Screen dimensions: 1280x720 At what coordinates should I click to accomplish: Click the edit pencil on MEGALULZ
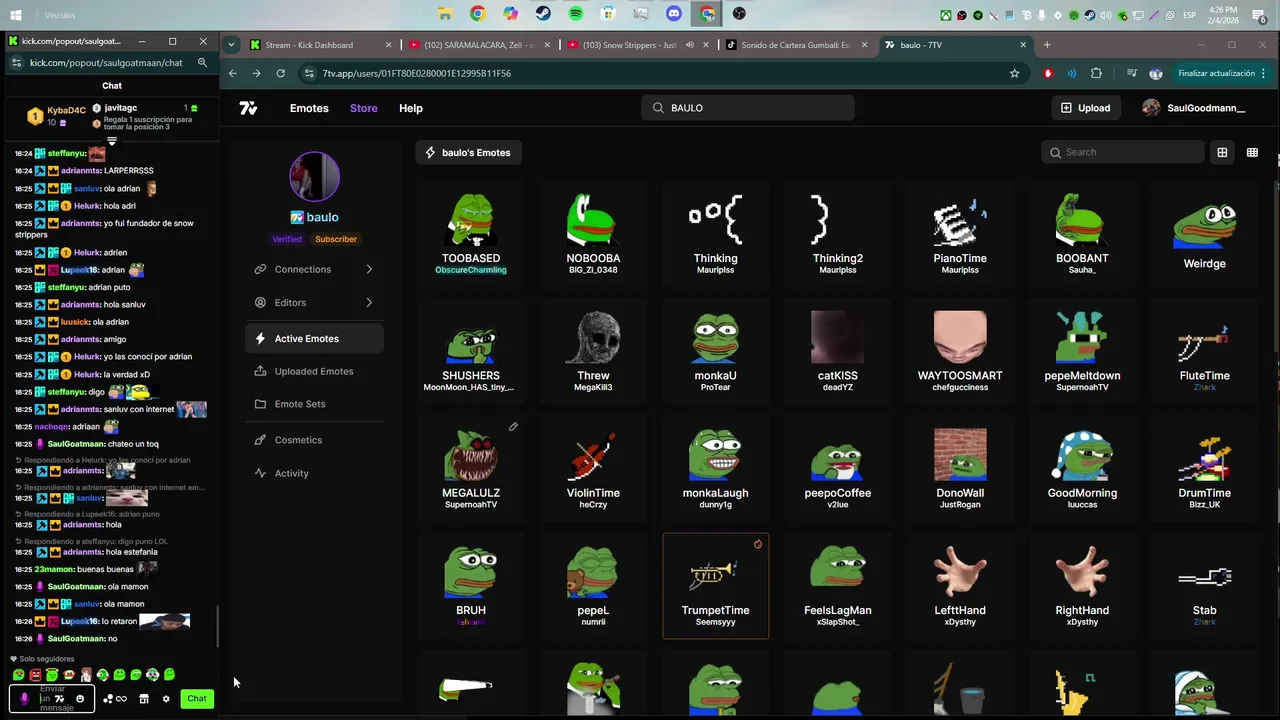point(513,427)
